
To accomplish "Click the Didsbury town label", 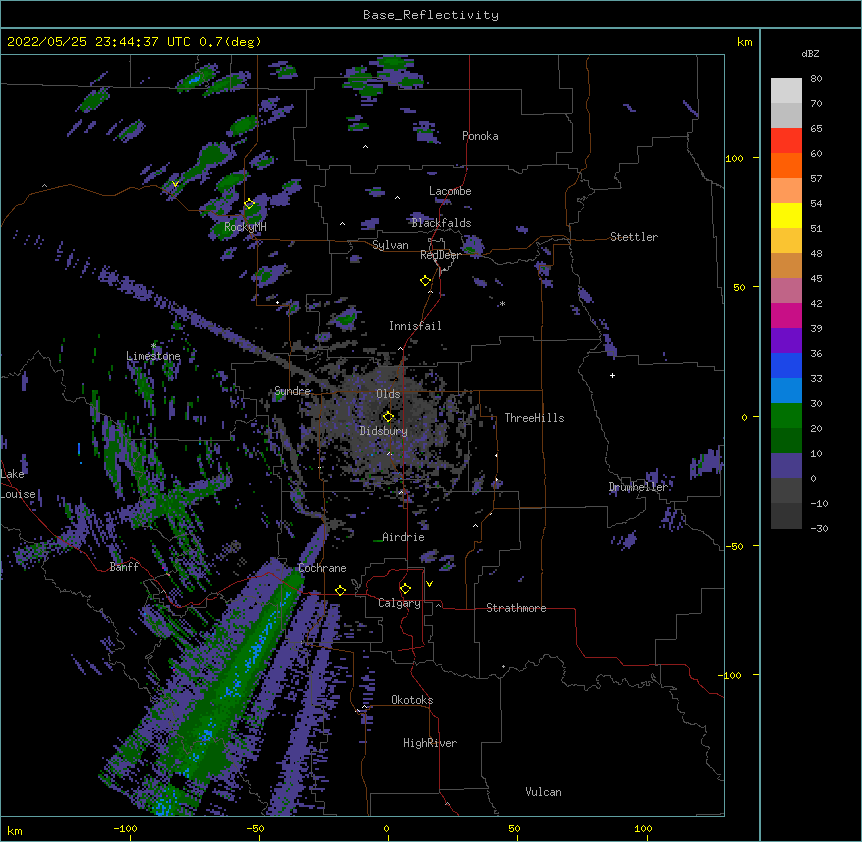I will [383, 431].
